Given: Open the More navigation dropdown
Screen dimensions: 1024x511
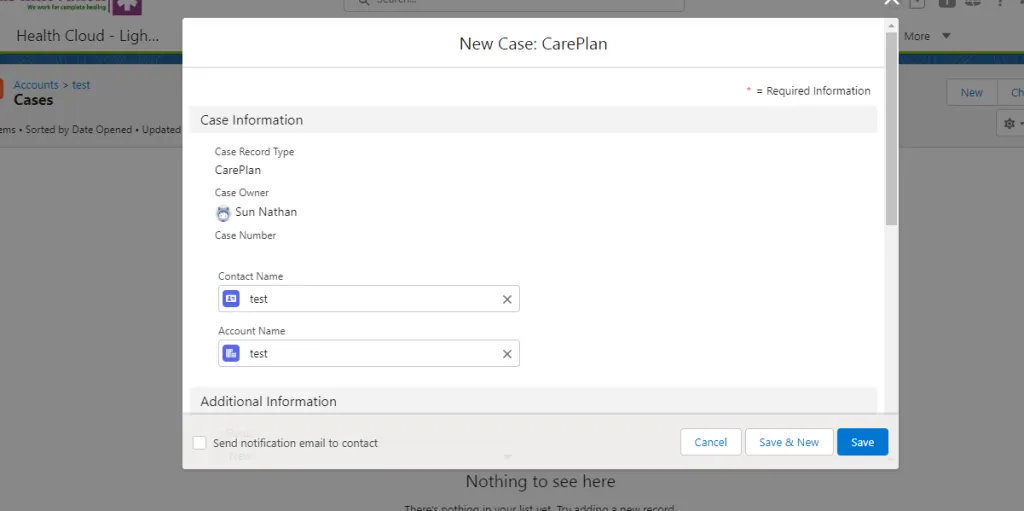Looking at the screenshot, I should [x=927, y=36].
